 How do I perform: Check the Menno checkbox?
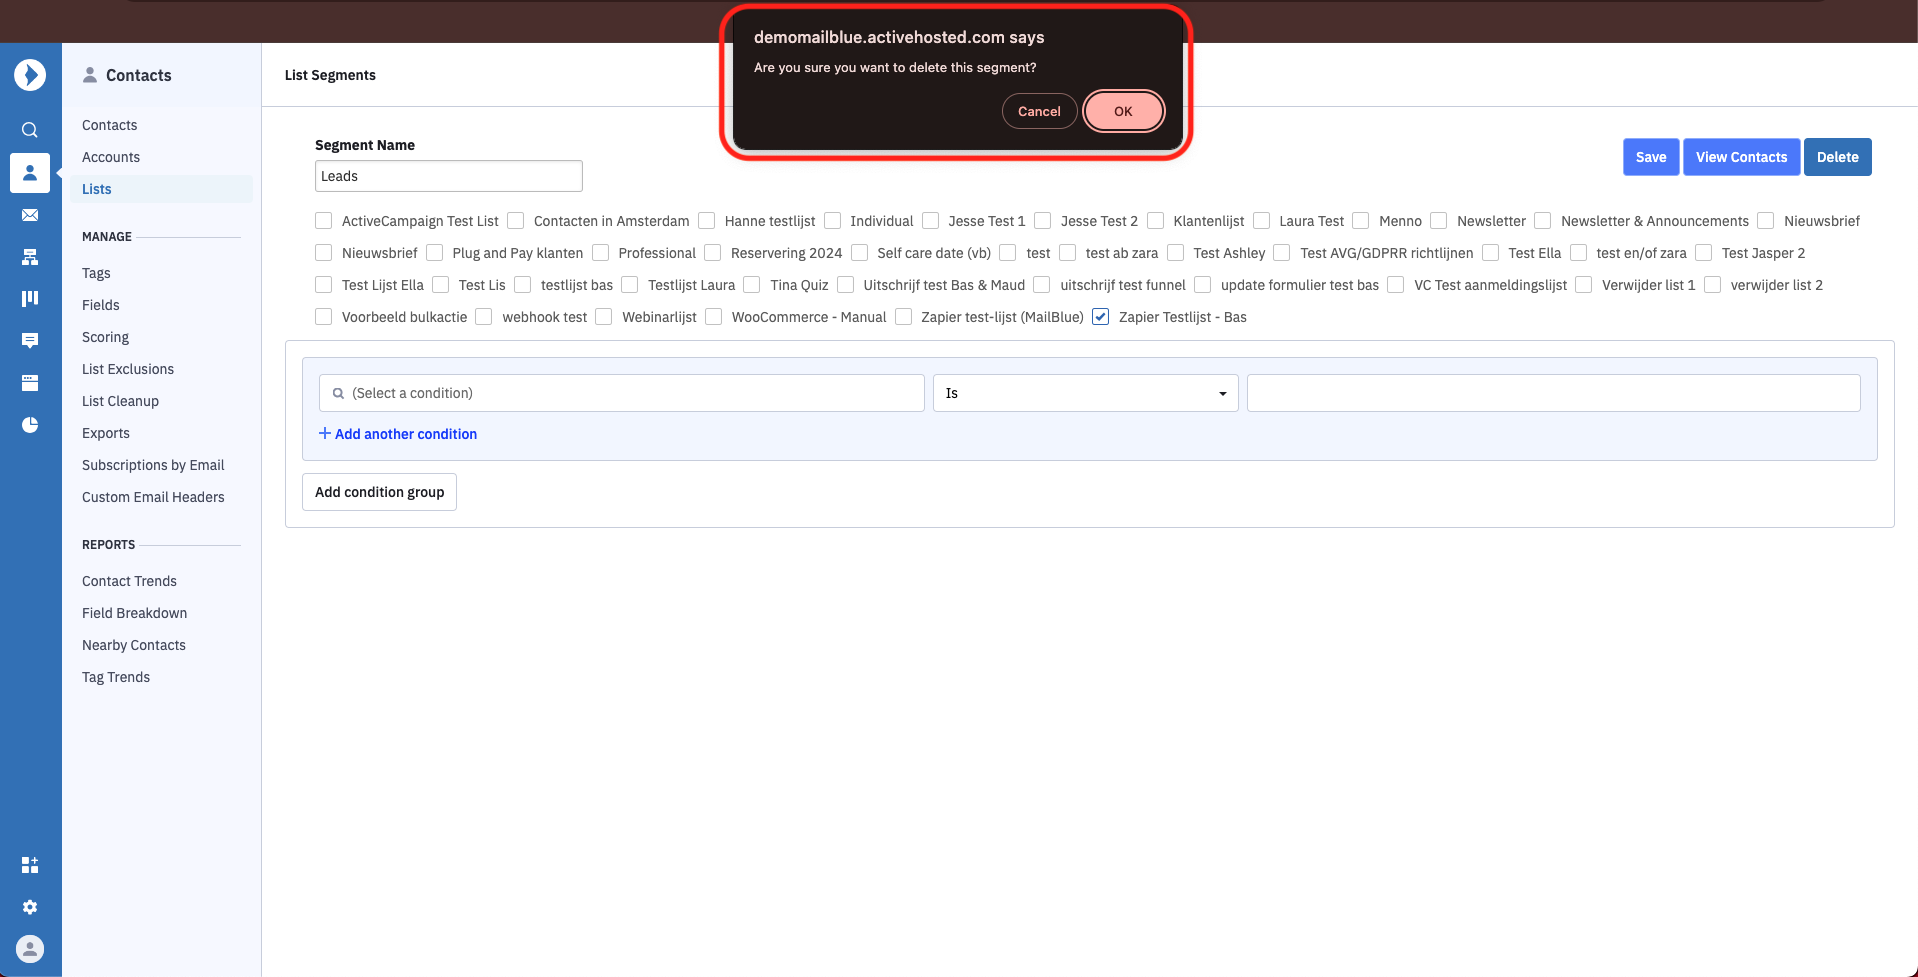pos(1360,221)
